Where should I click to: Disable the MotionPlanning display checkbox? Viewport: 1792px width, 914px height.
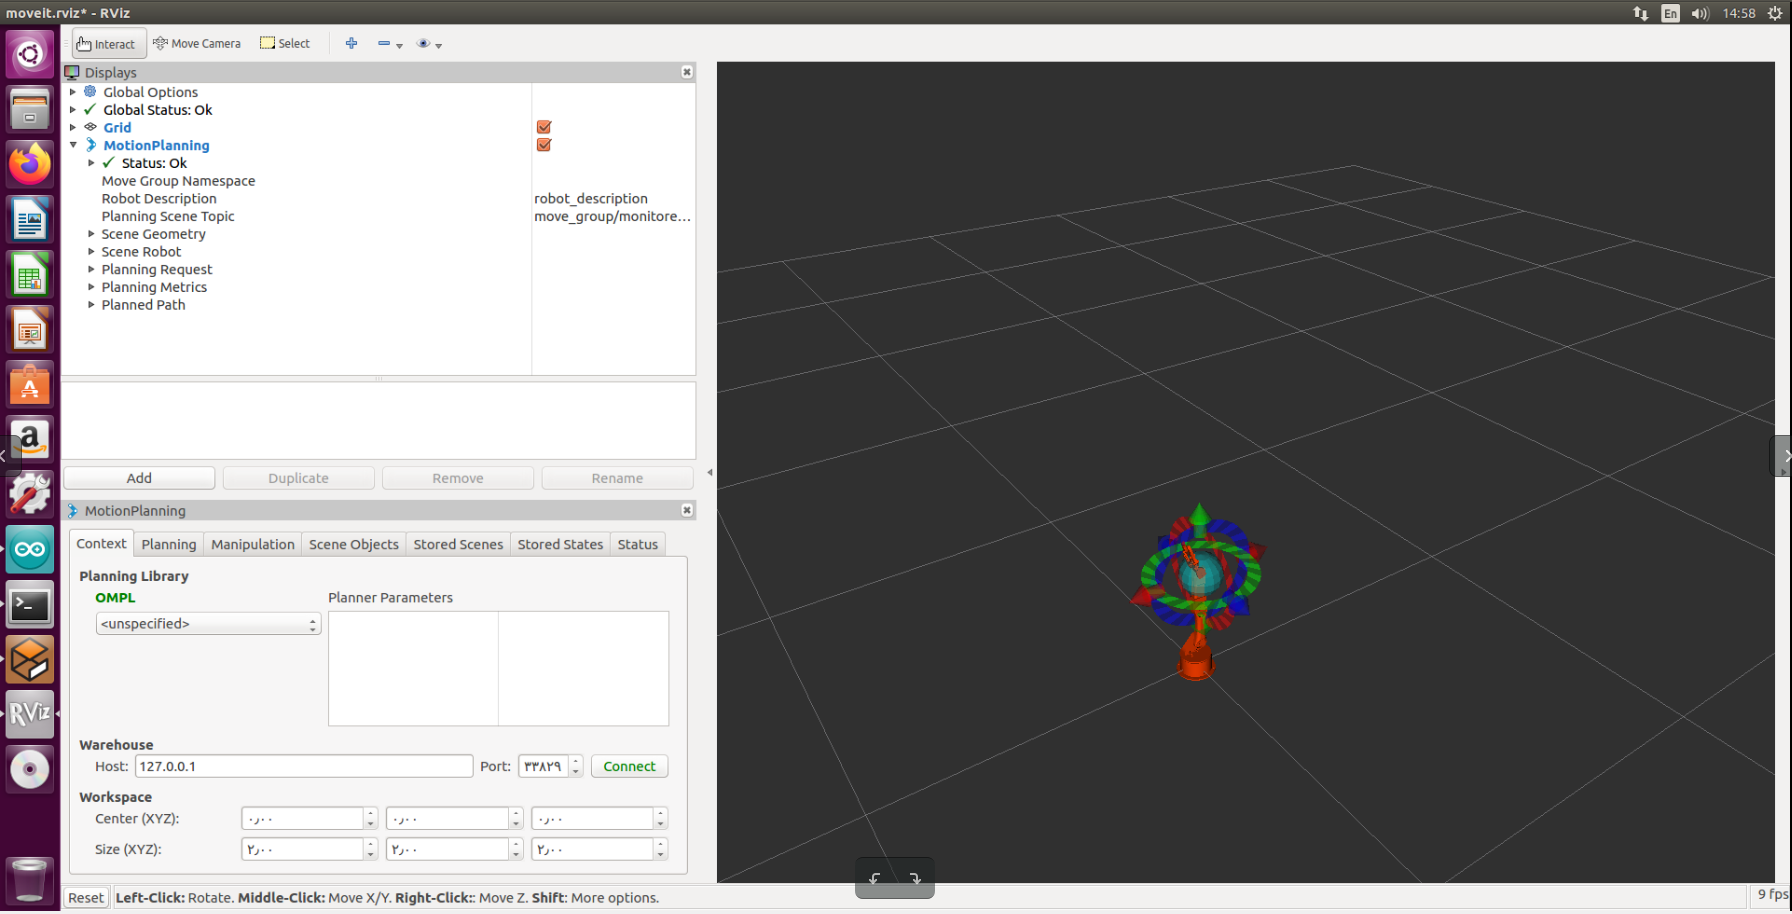(x=543, y=144)
